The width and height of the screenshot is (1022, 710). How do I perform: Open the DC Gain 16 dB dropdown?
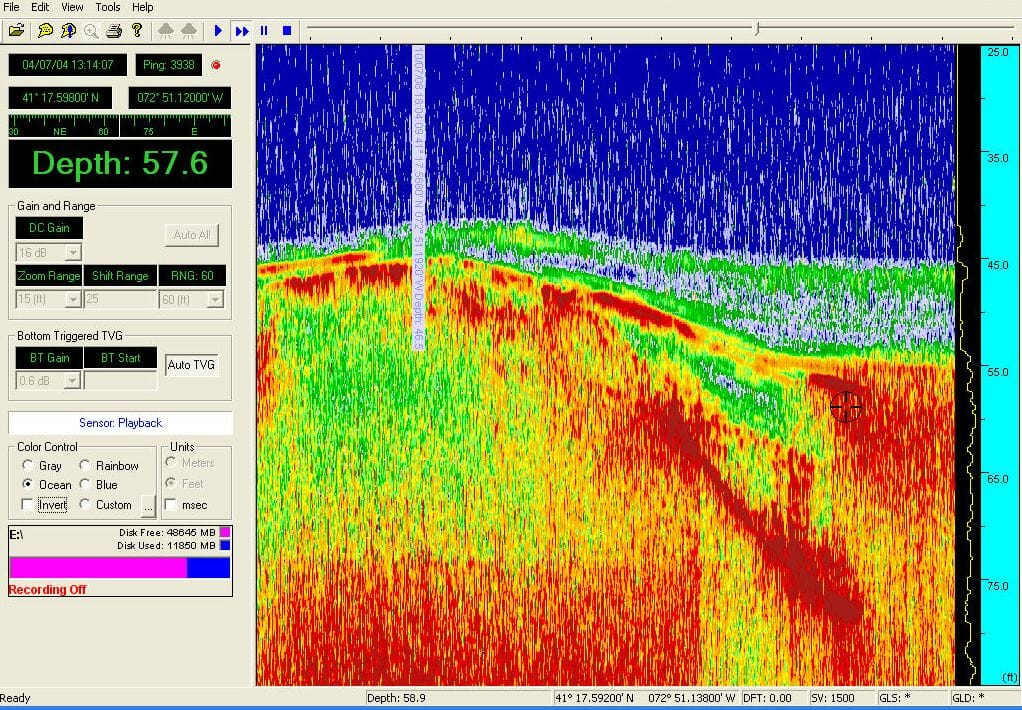click(74, 252)
